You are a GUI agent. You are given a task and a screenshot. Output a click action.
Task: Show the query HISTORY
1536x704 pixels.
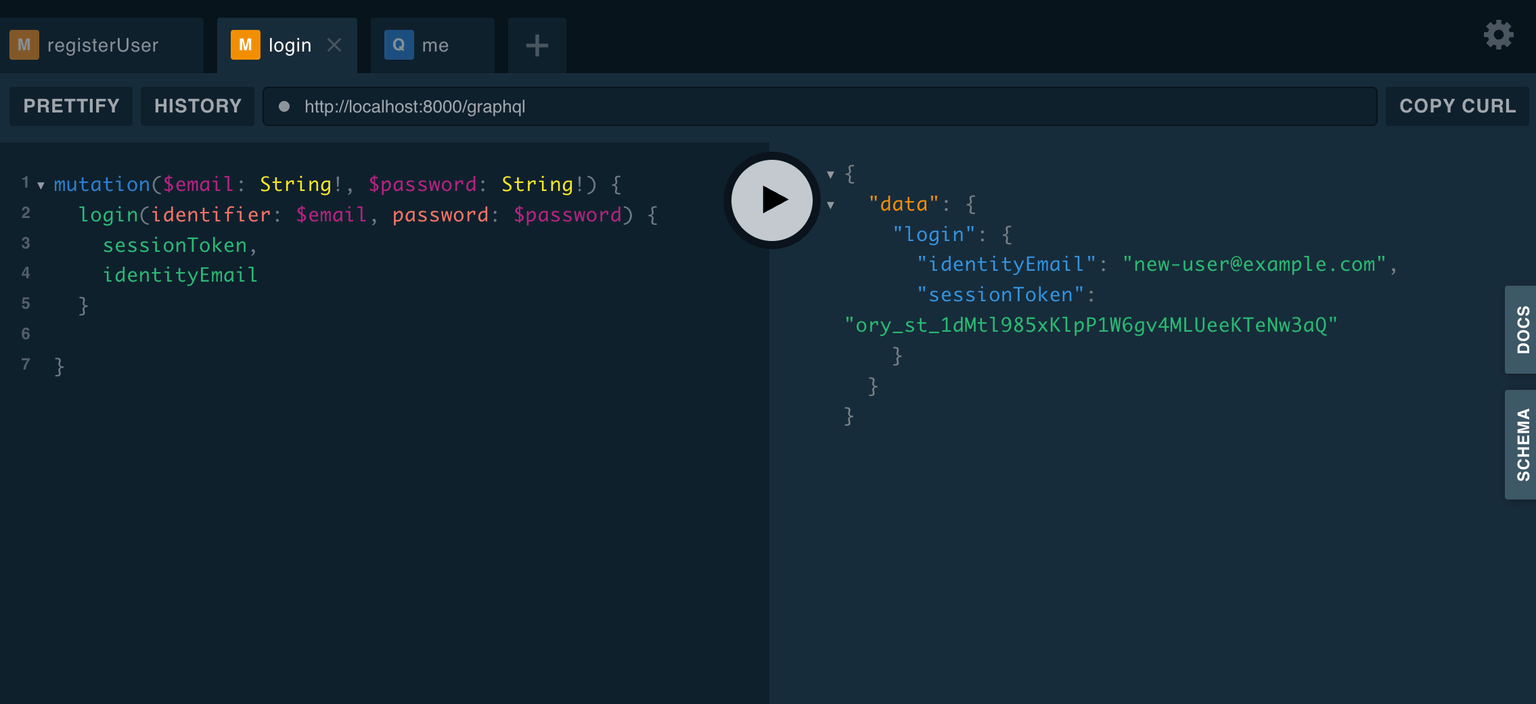[197, 106]
